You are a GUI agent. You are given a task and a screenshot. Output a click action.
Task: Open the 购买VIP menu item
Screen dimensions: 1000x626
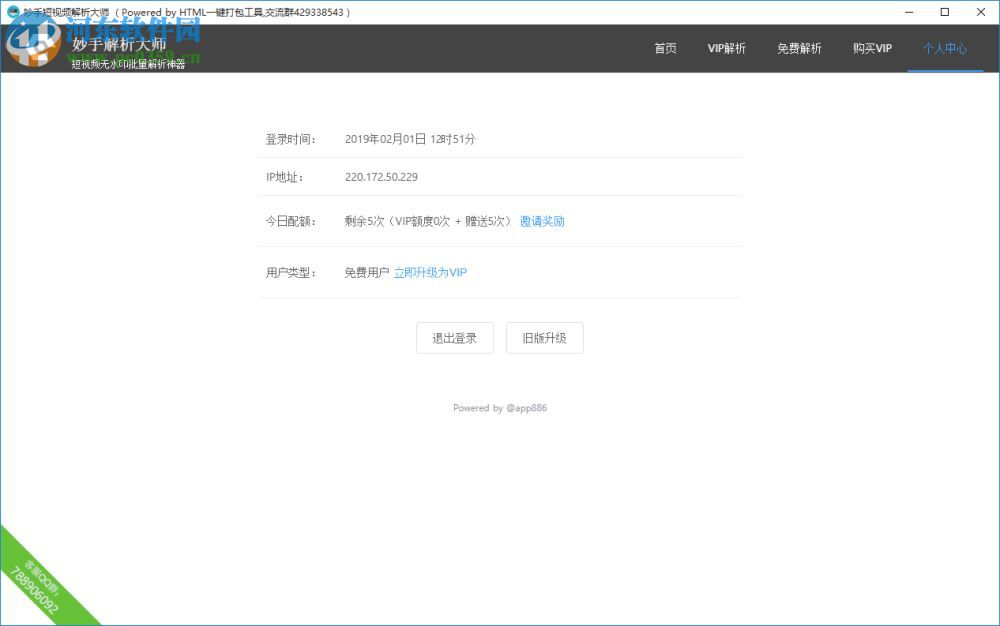[871, 47]
